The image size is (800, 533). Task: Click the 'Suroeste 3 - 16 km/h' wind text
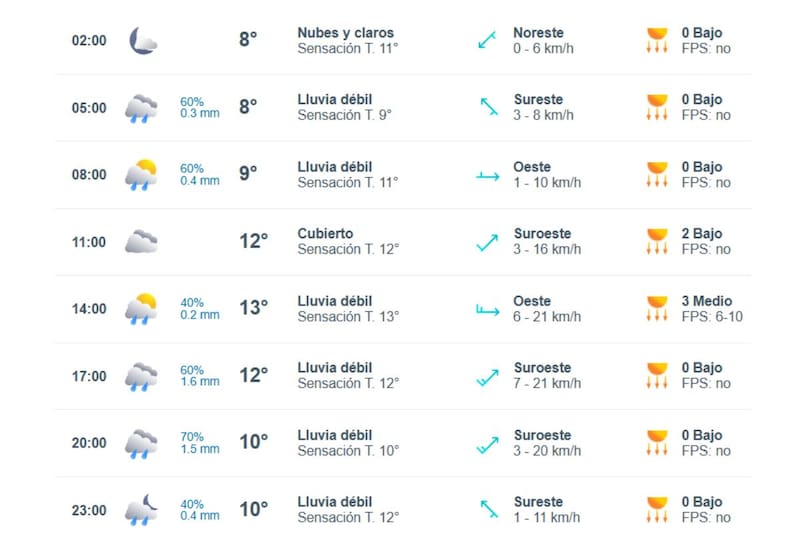pyautogui.click(x=546, y=241)
